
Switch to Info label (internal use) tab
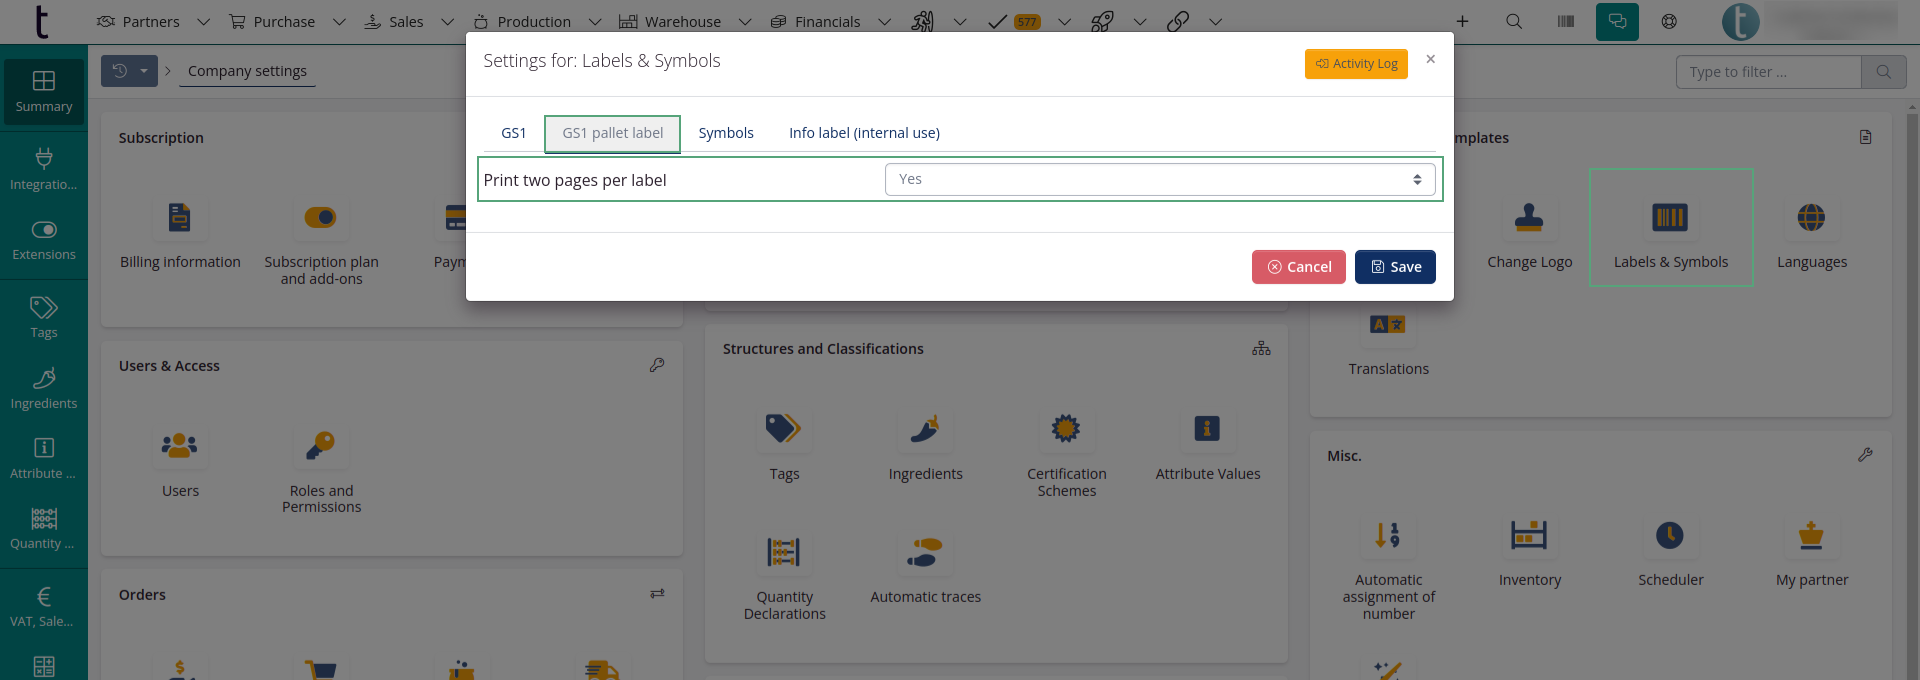pos(864,133)
